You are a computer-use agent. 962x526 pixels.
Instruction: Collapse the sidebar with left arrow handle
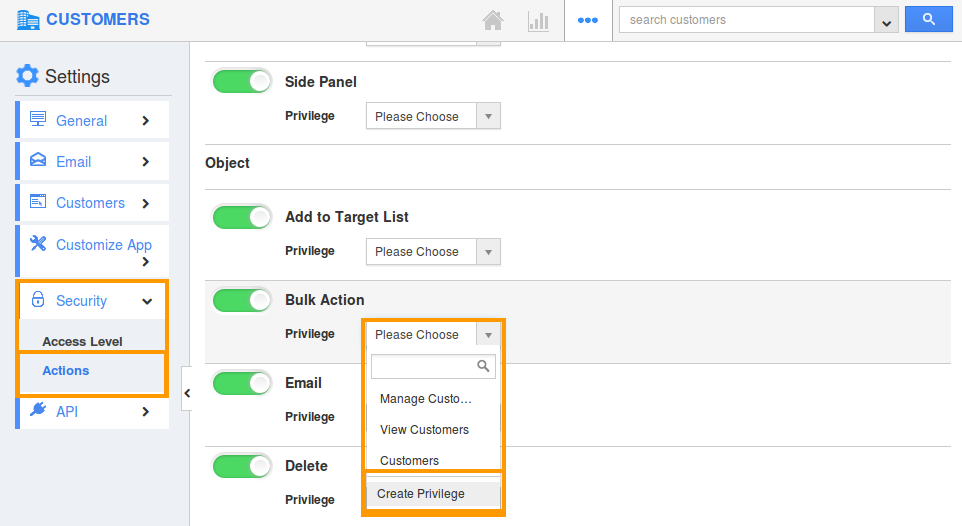187,393
